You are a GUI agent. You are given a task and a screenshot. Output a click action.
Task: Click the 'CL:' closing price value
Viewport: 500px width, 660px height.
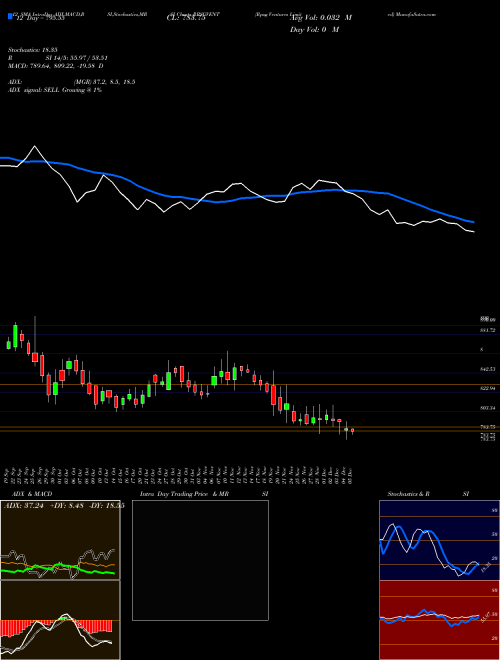[x=186, y=18]
